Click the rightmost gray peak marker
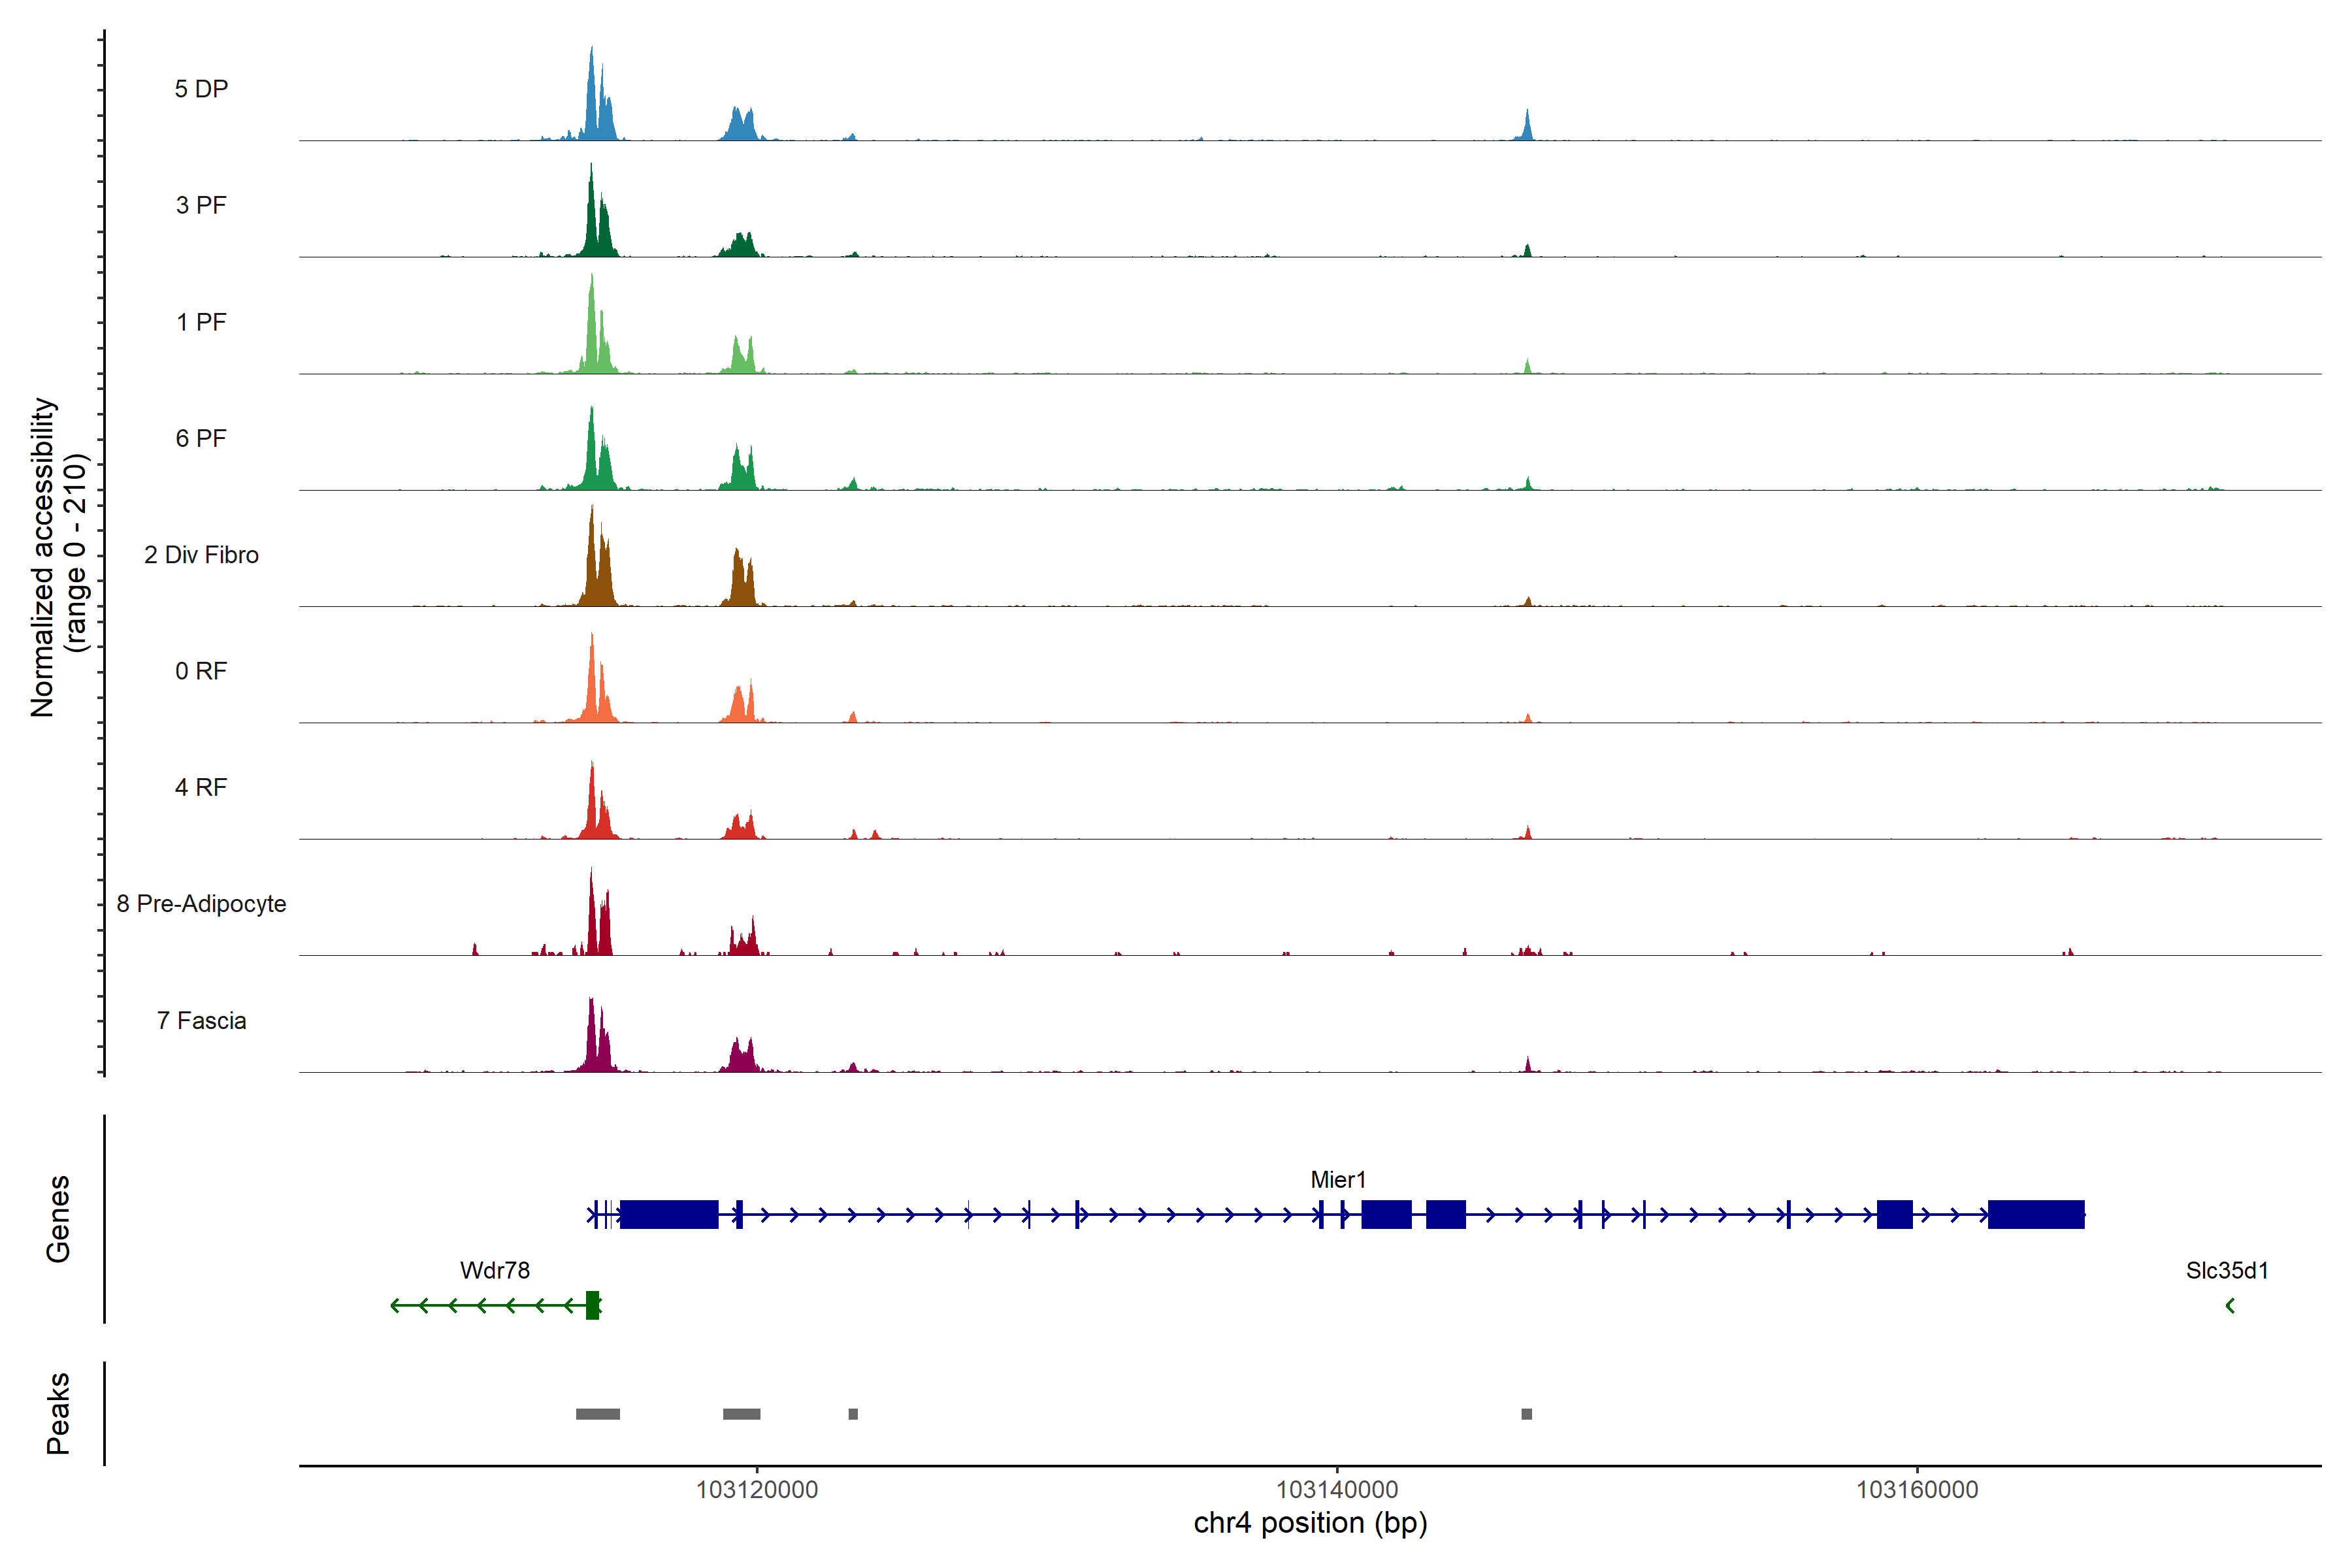Viewport: 2352px width, 1568px height. tap(1527, 1414)
